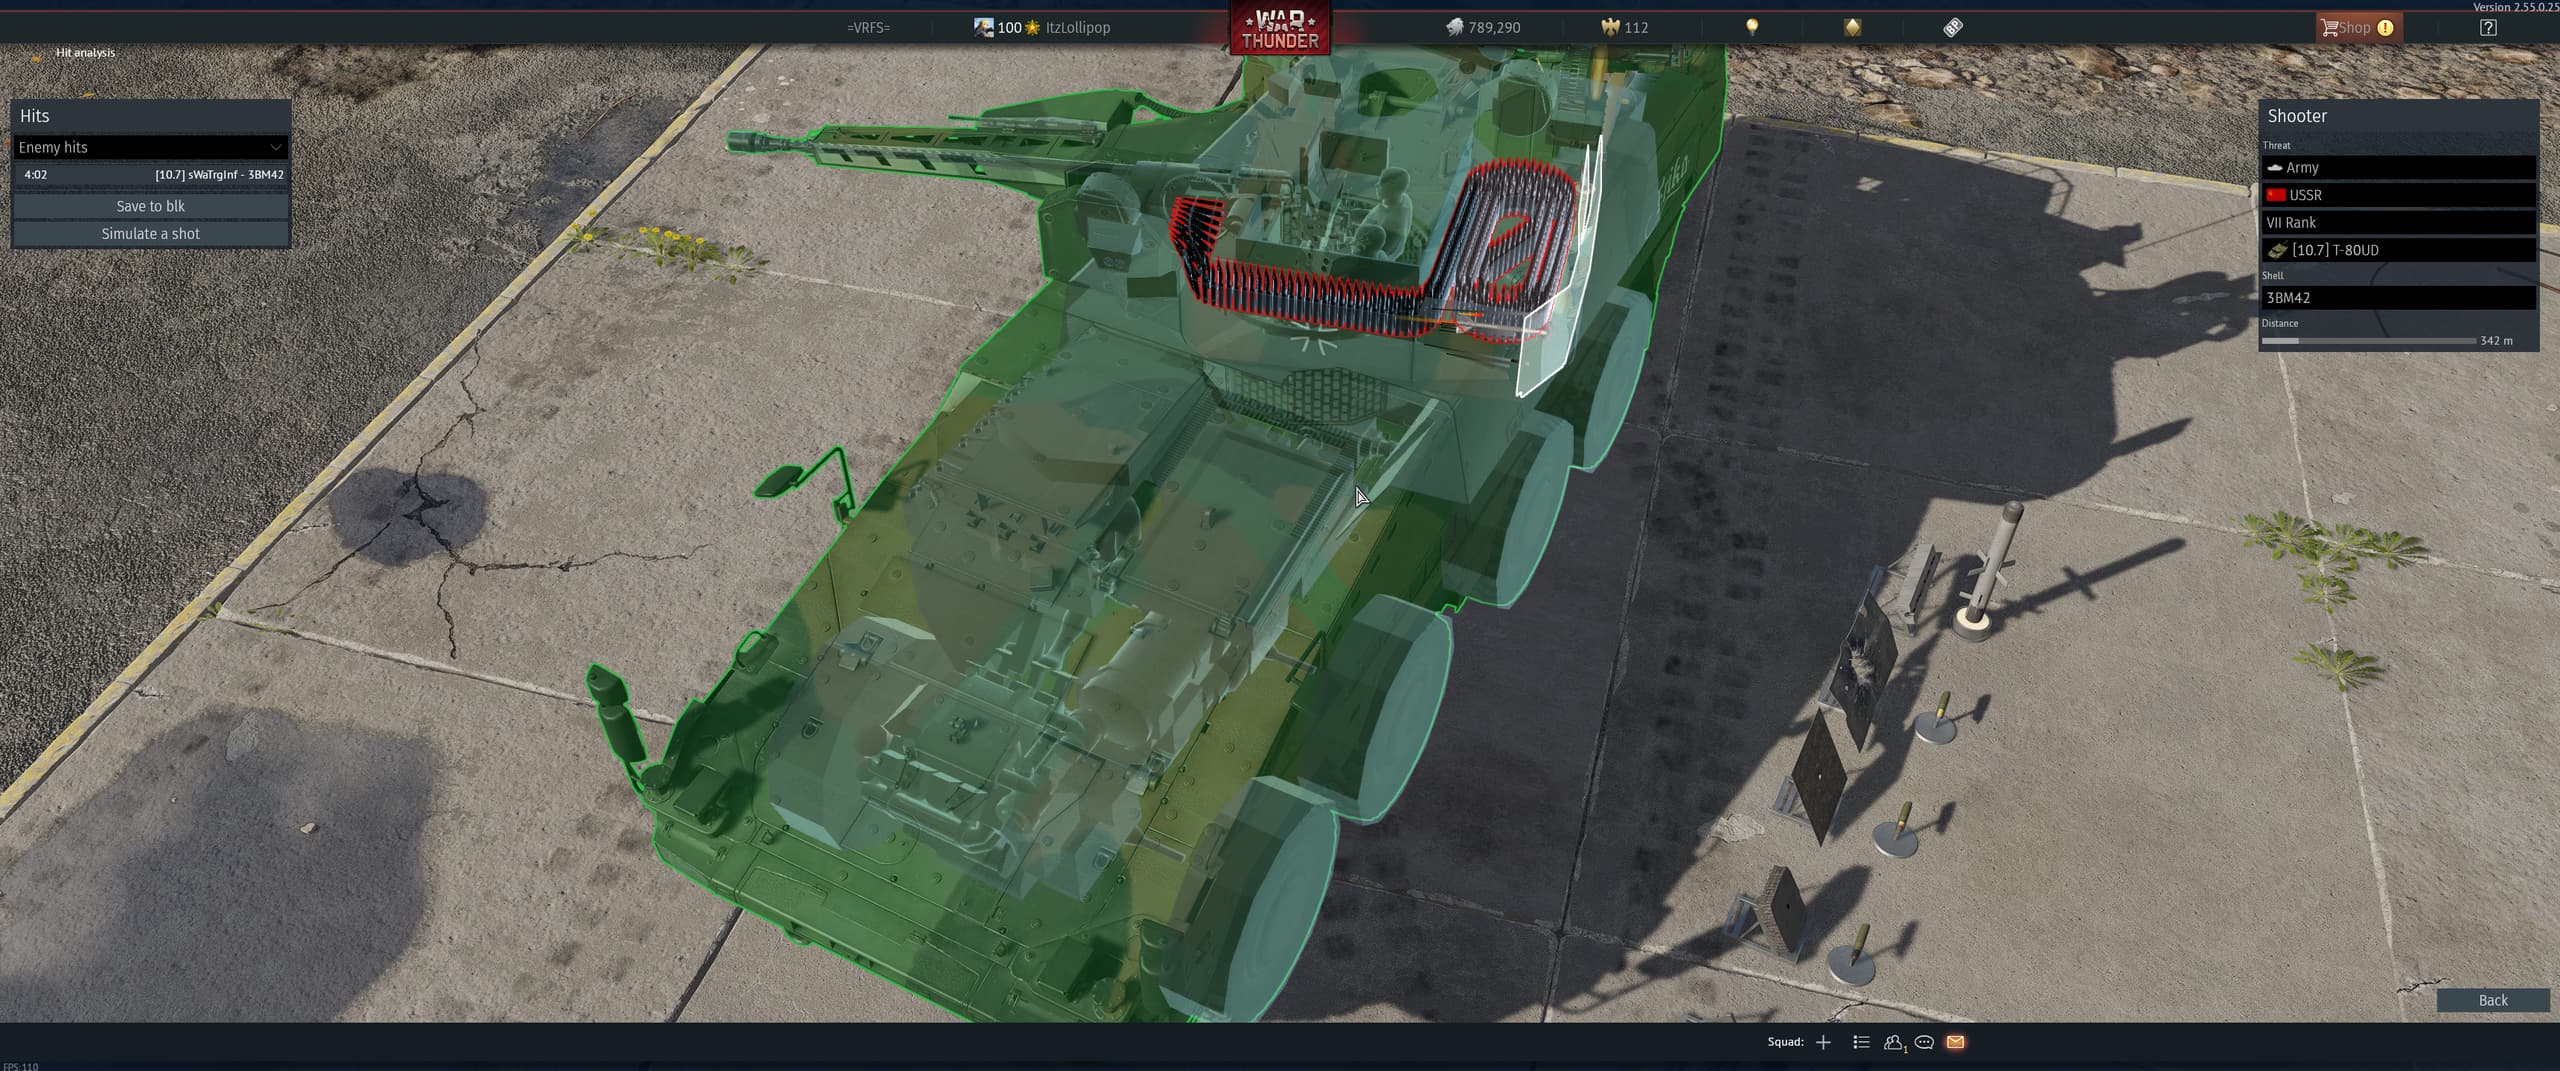Click the War Thunder logo
Screen dimensions: 2560x1071
tap(1279, 28)
